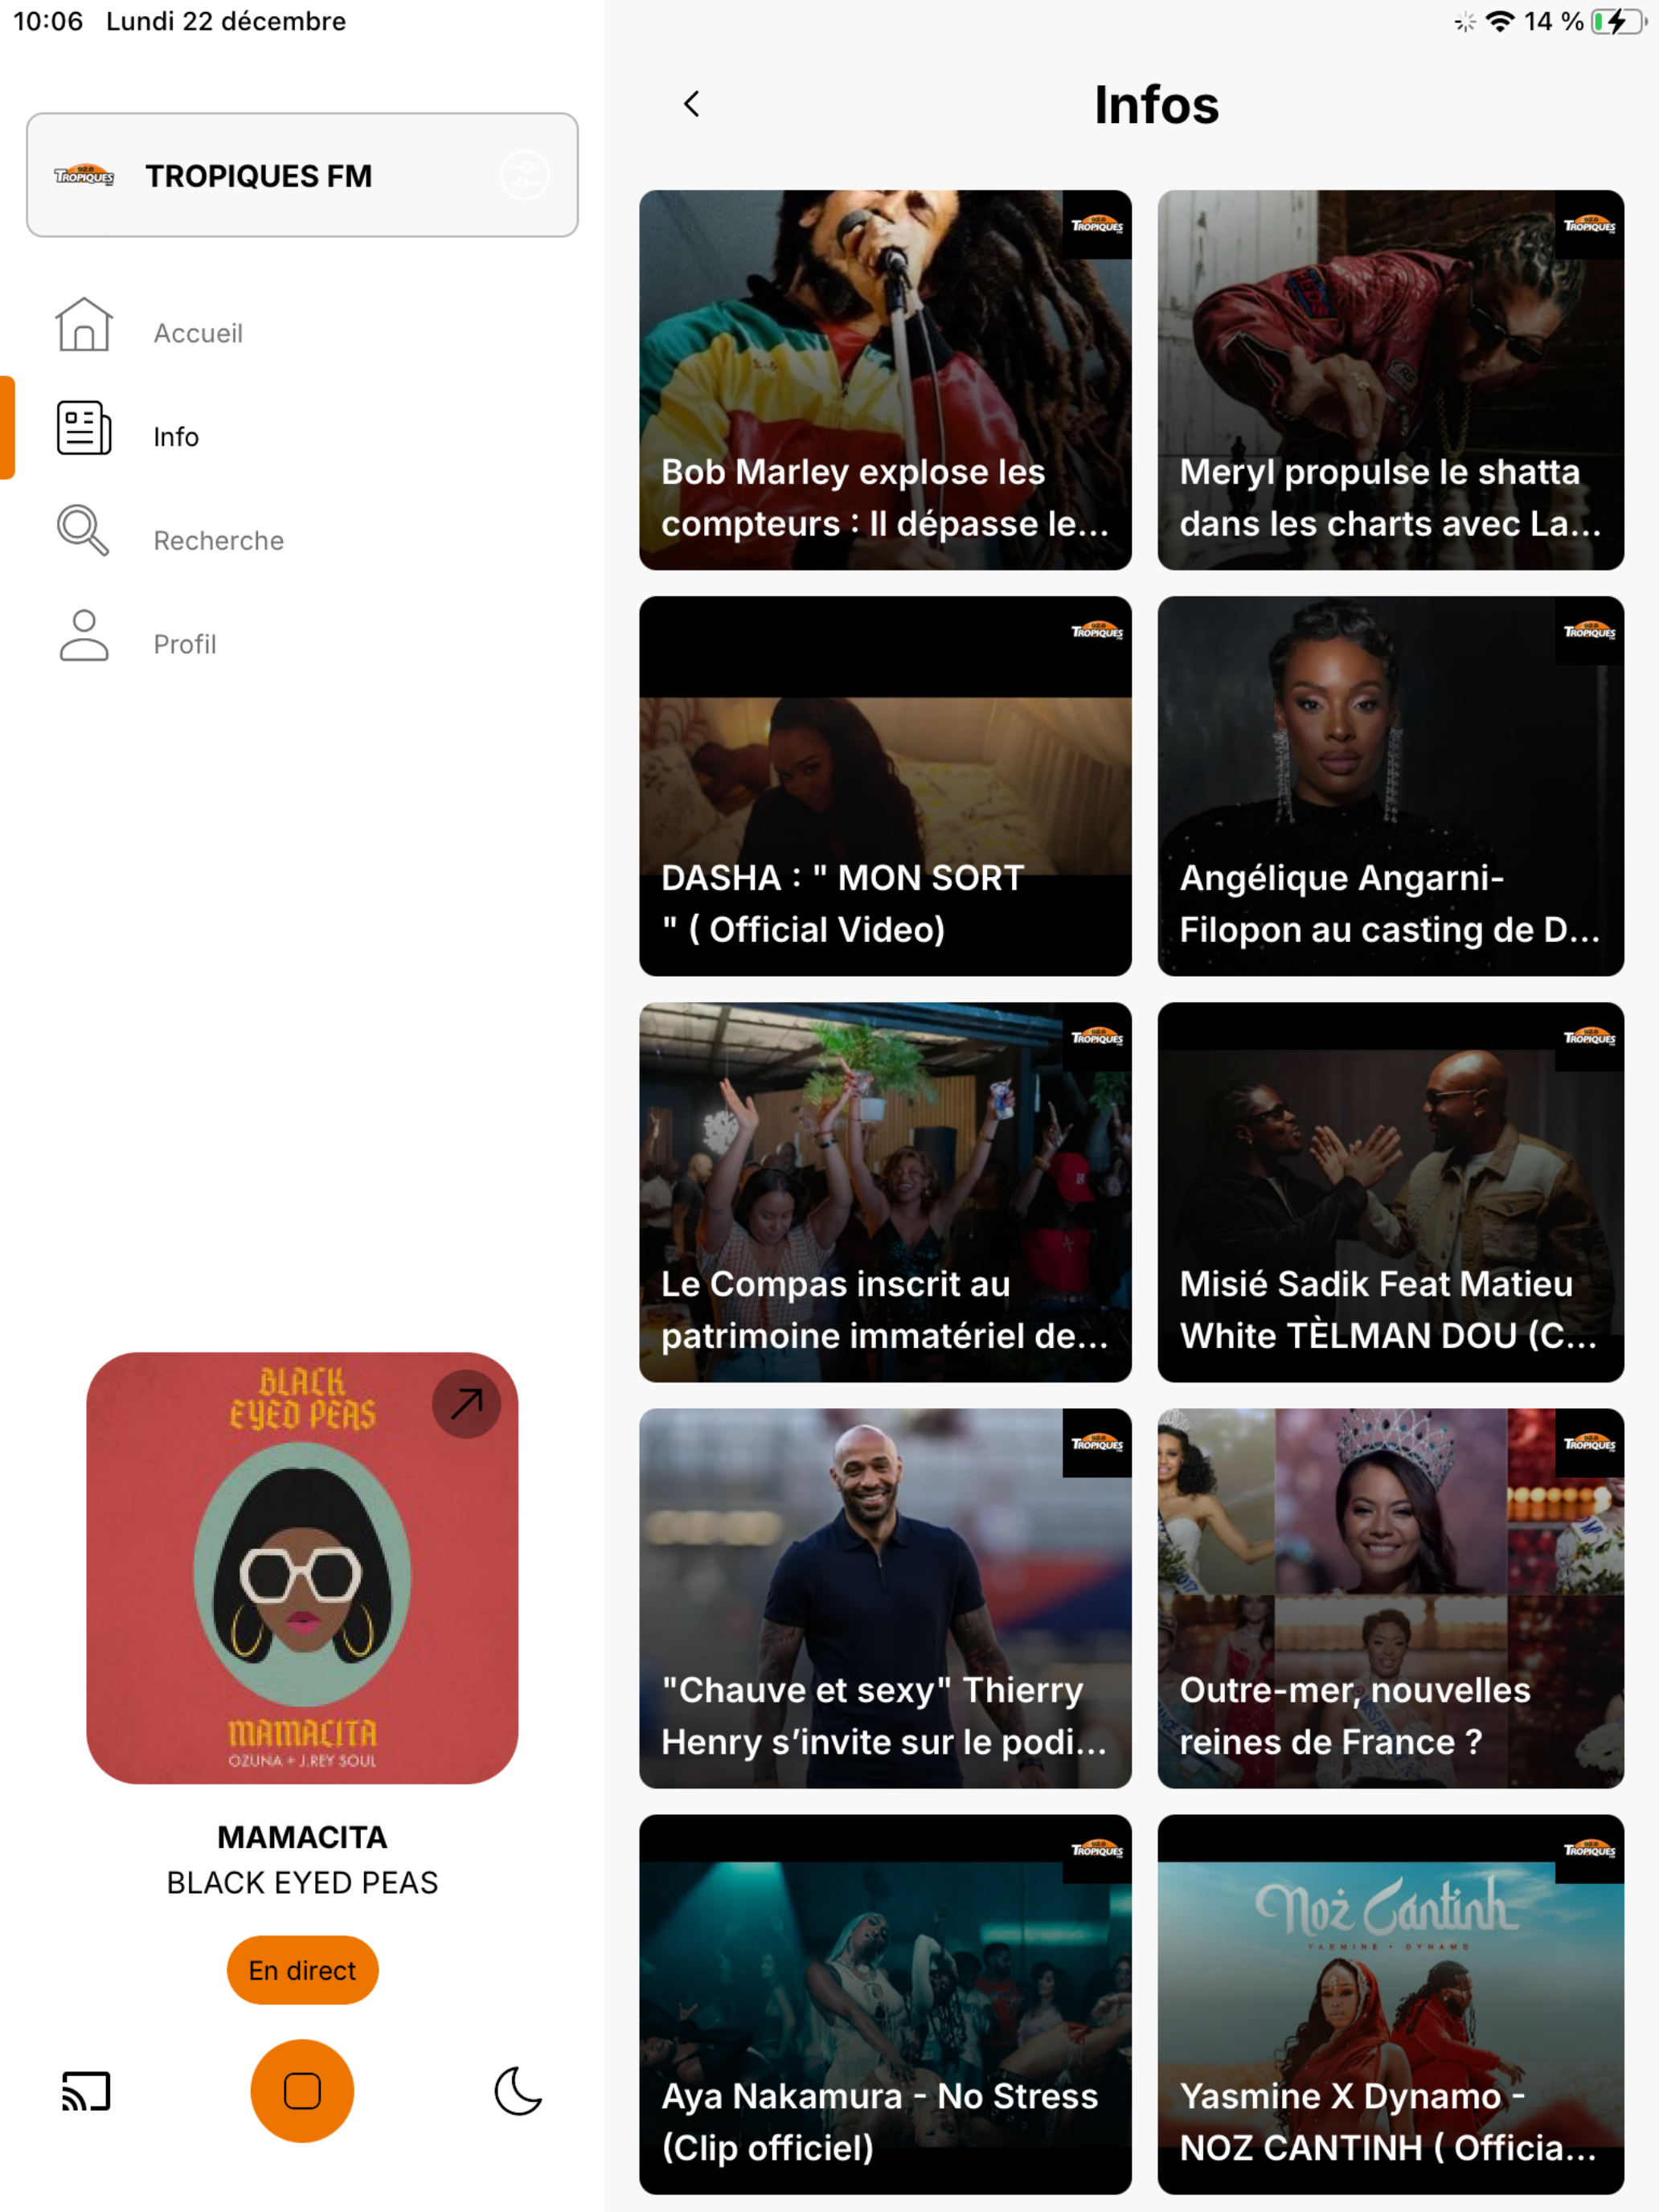This screenshot has height=2212, width=1659.
Task: Tap Tropiques logo on DASHA card
Action: pos(1097,631)
